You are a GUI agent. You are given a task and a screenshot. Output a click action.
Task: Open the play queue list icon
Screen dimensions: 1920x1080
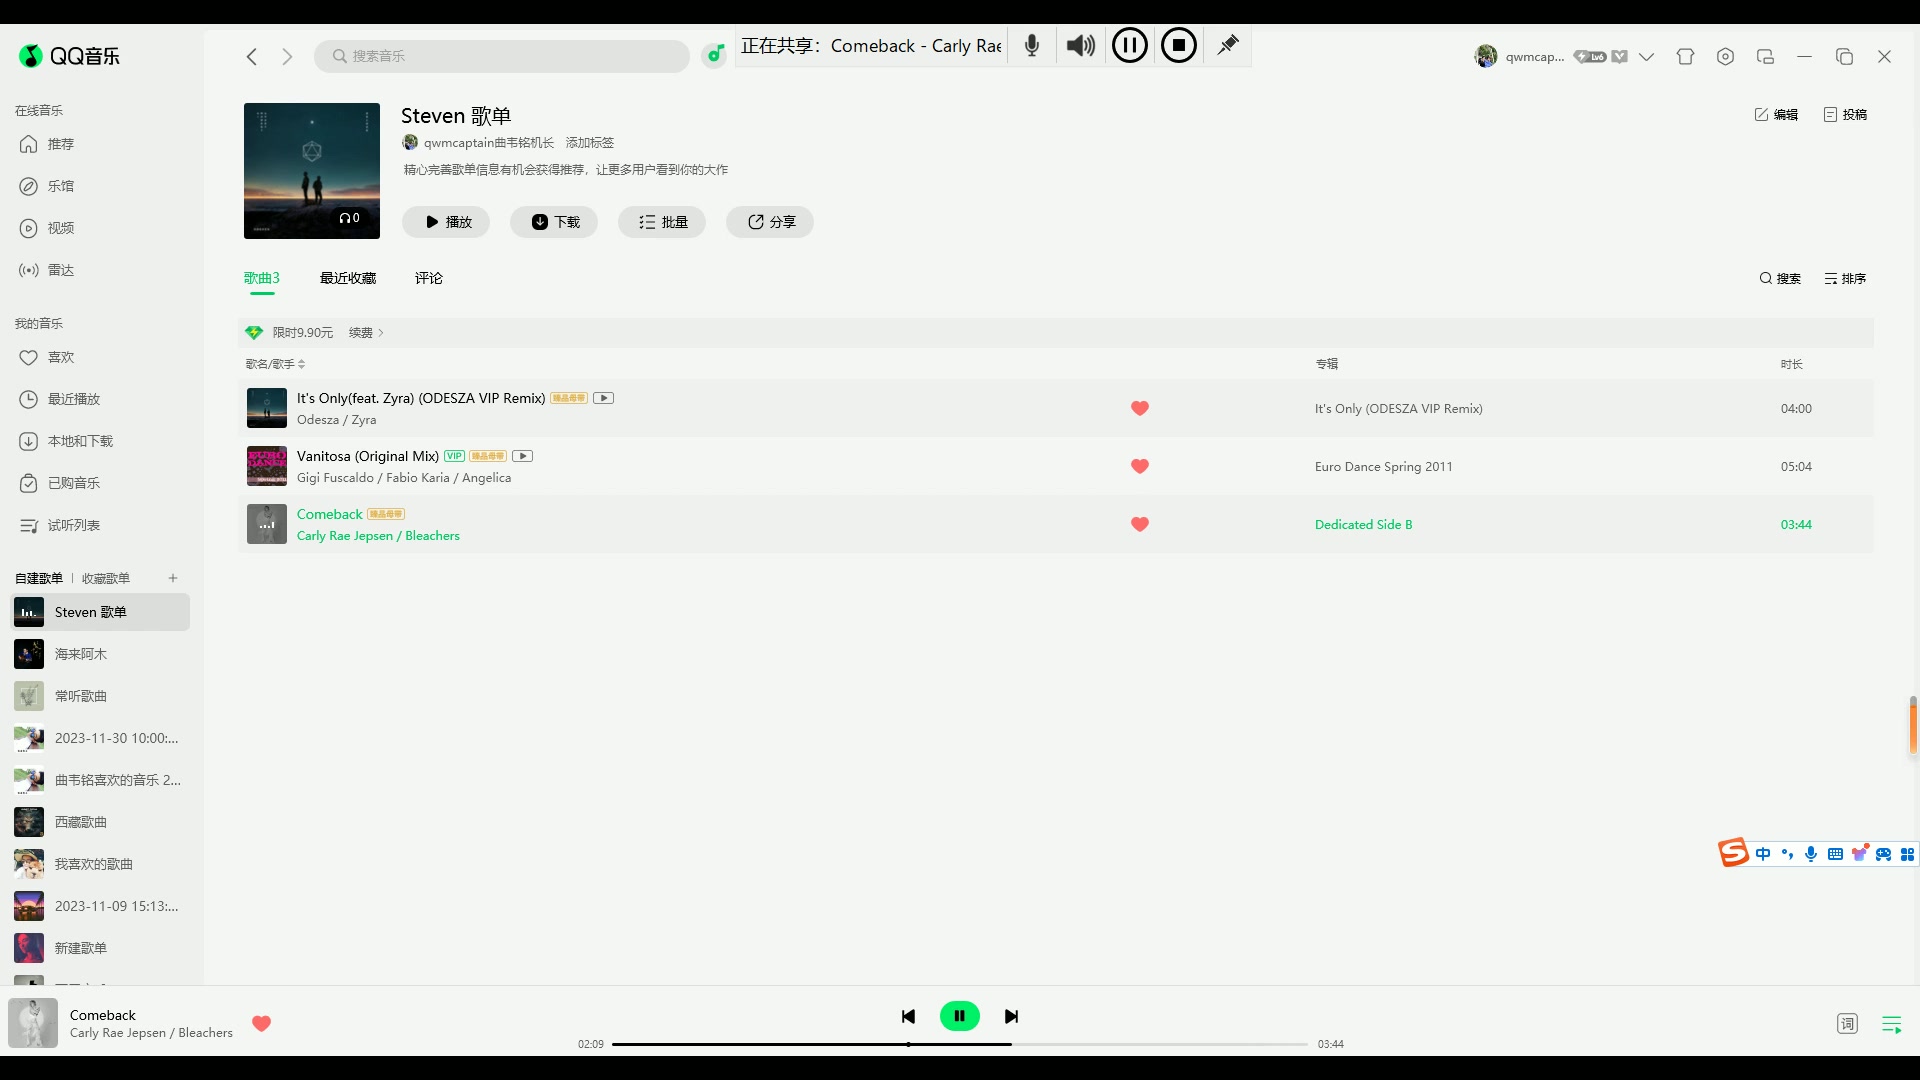pos(1891,1024)
